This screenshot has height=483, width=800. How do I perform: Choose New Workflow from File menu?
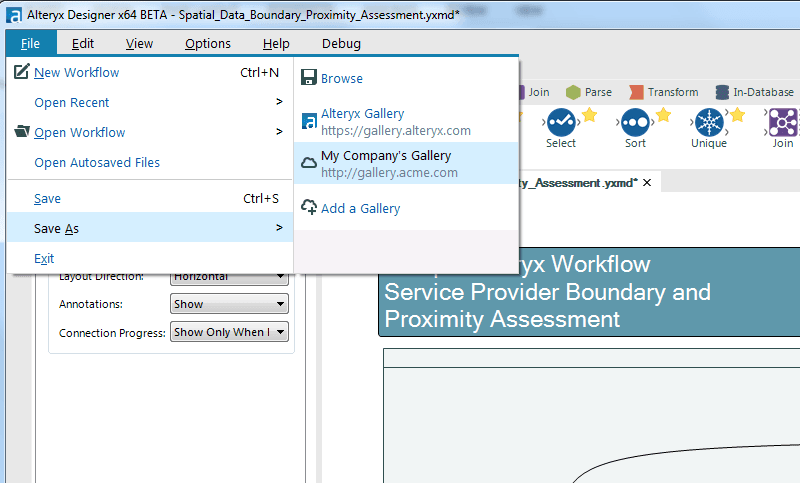tap(149, 72)
